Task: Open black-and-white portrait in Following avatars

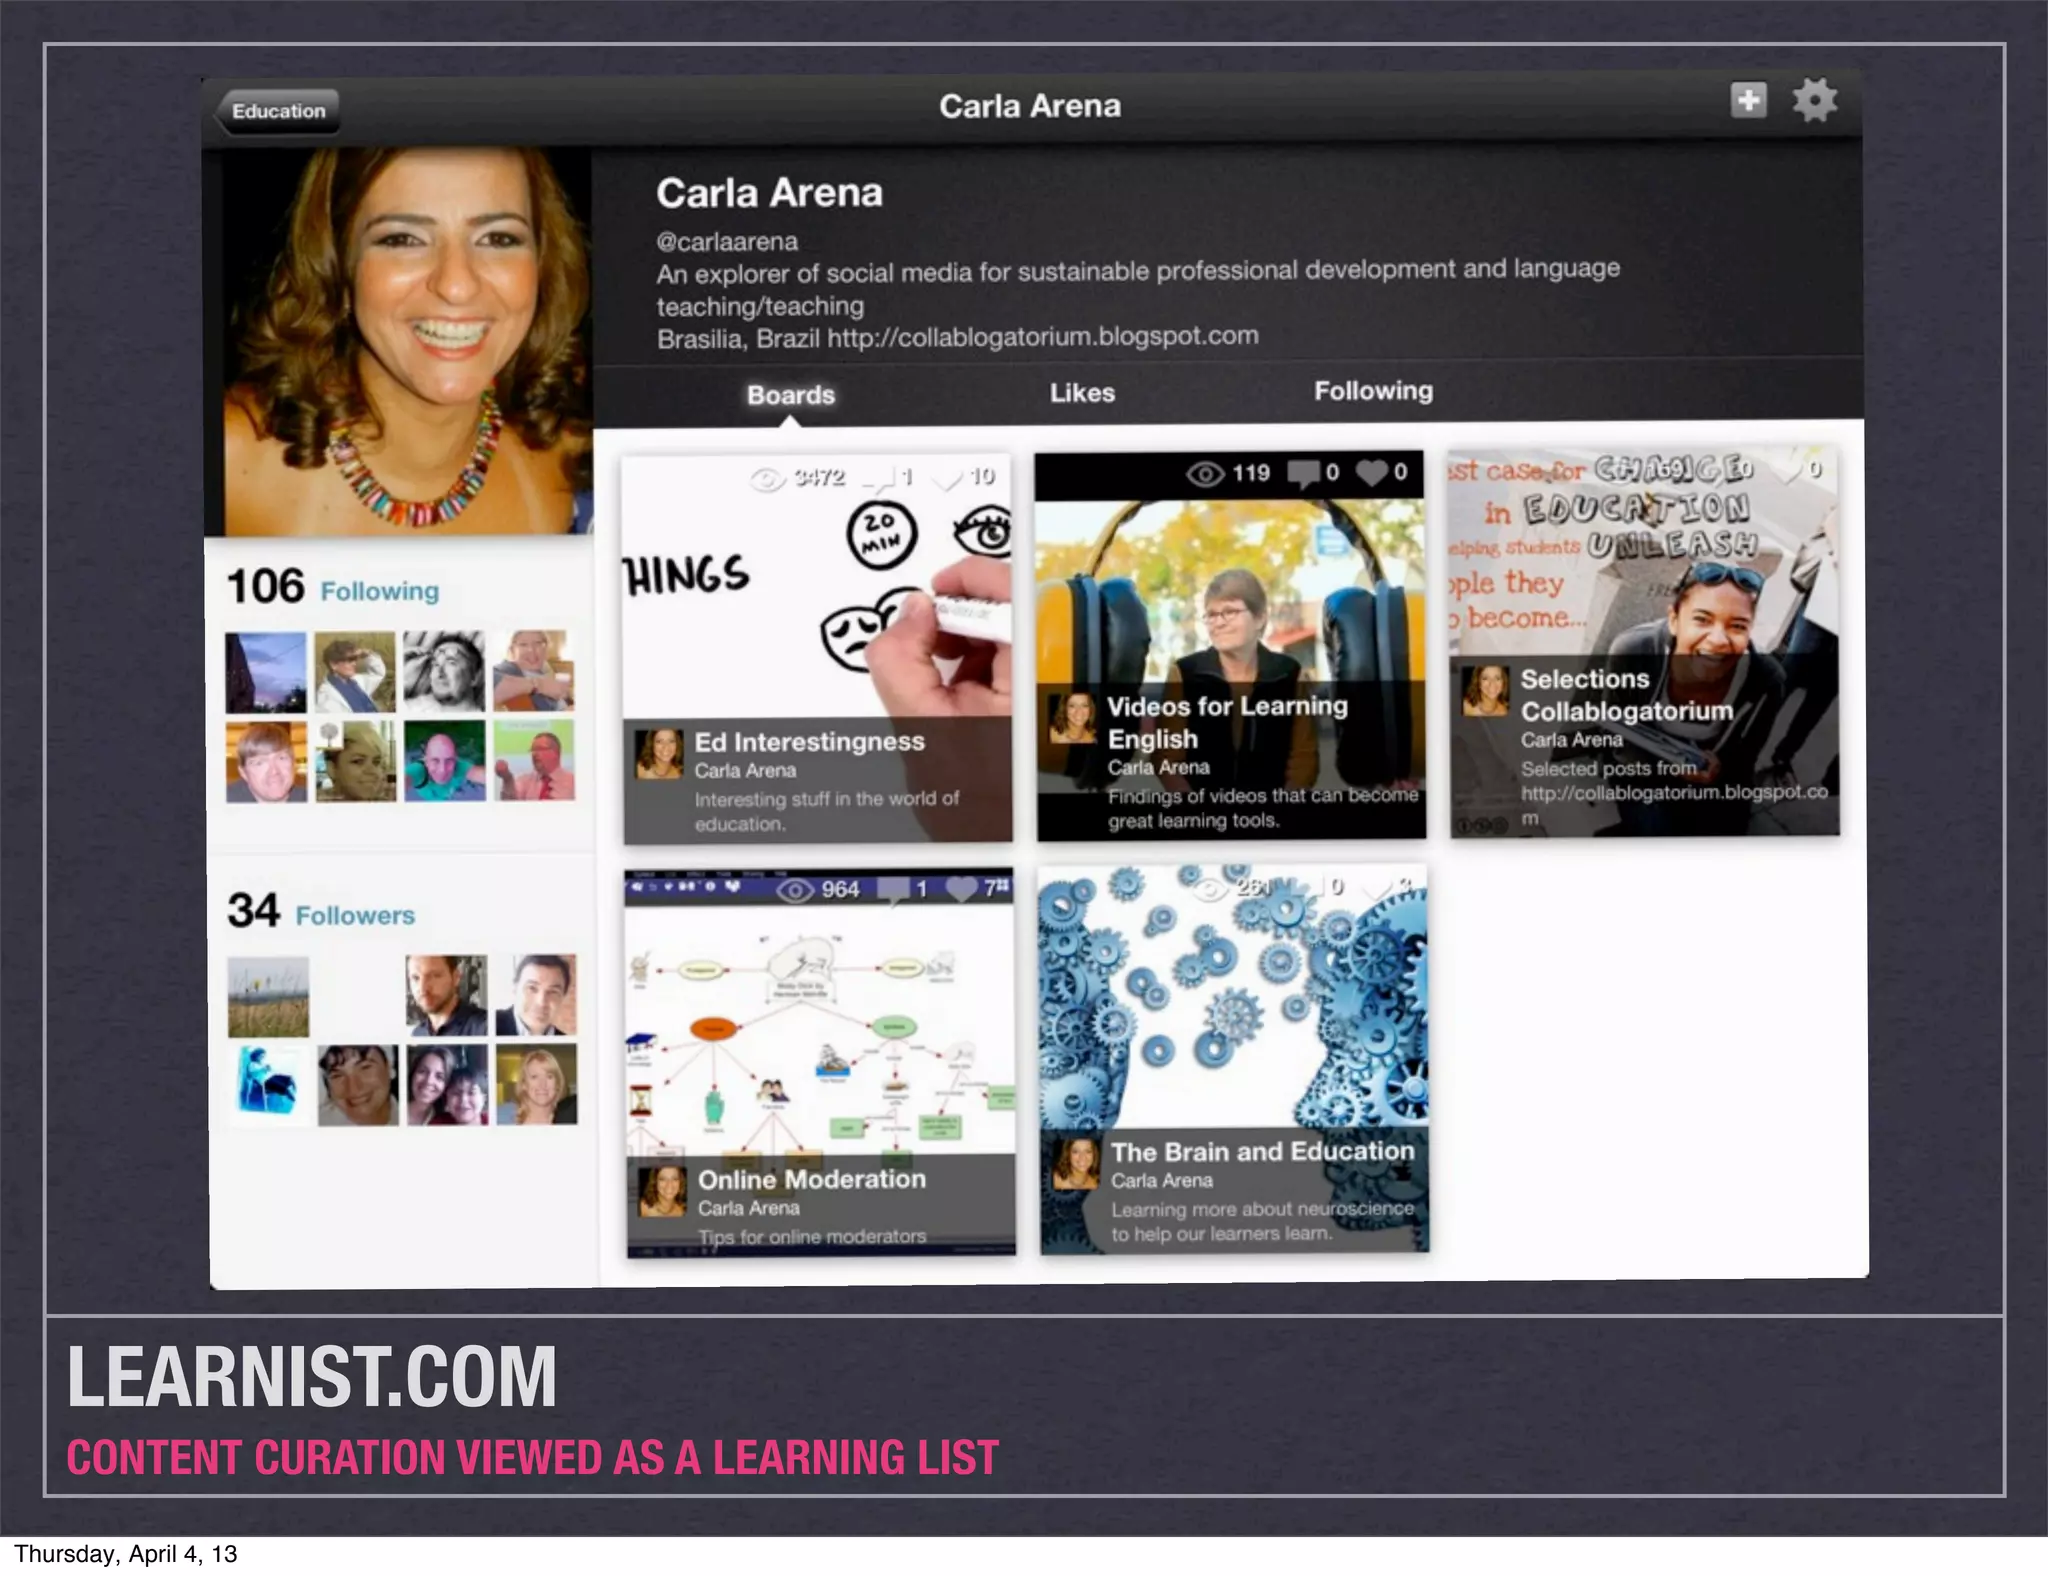Action: tap(444, 670)
